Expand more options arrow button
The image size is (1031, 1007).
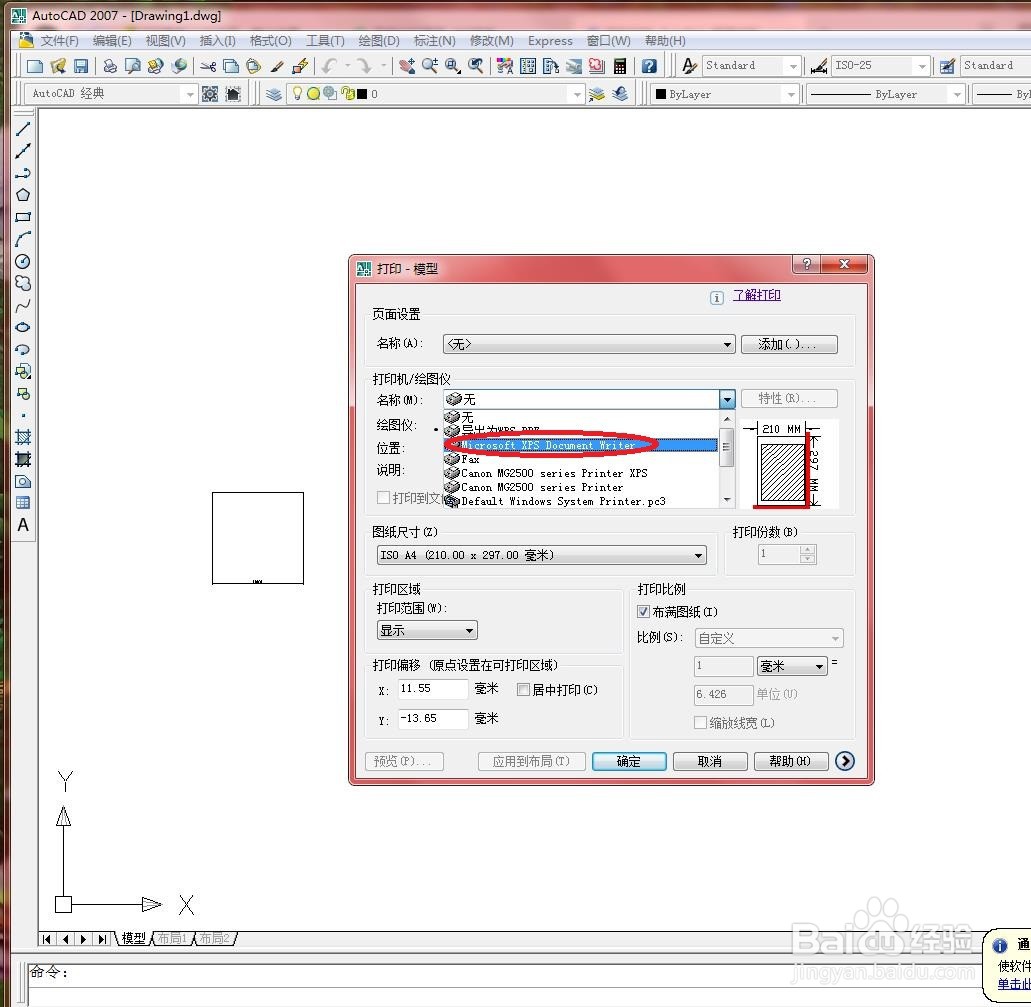[845, 761]
